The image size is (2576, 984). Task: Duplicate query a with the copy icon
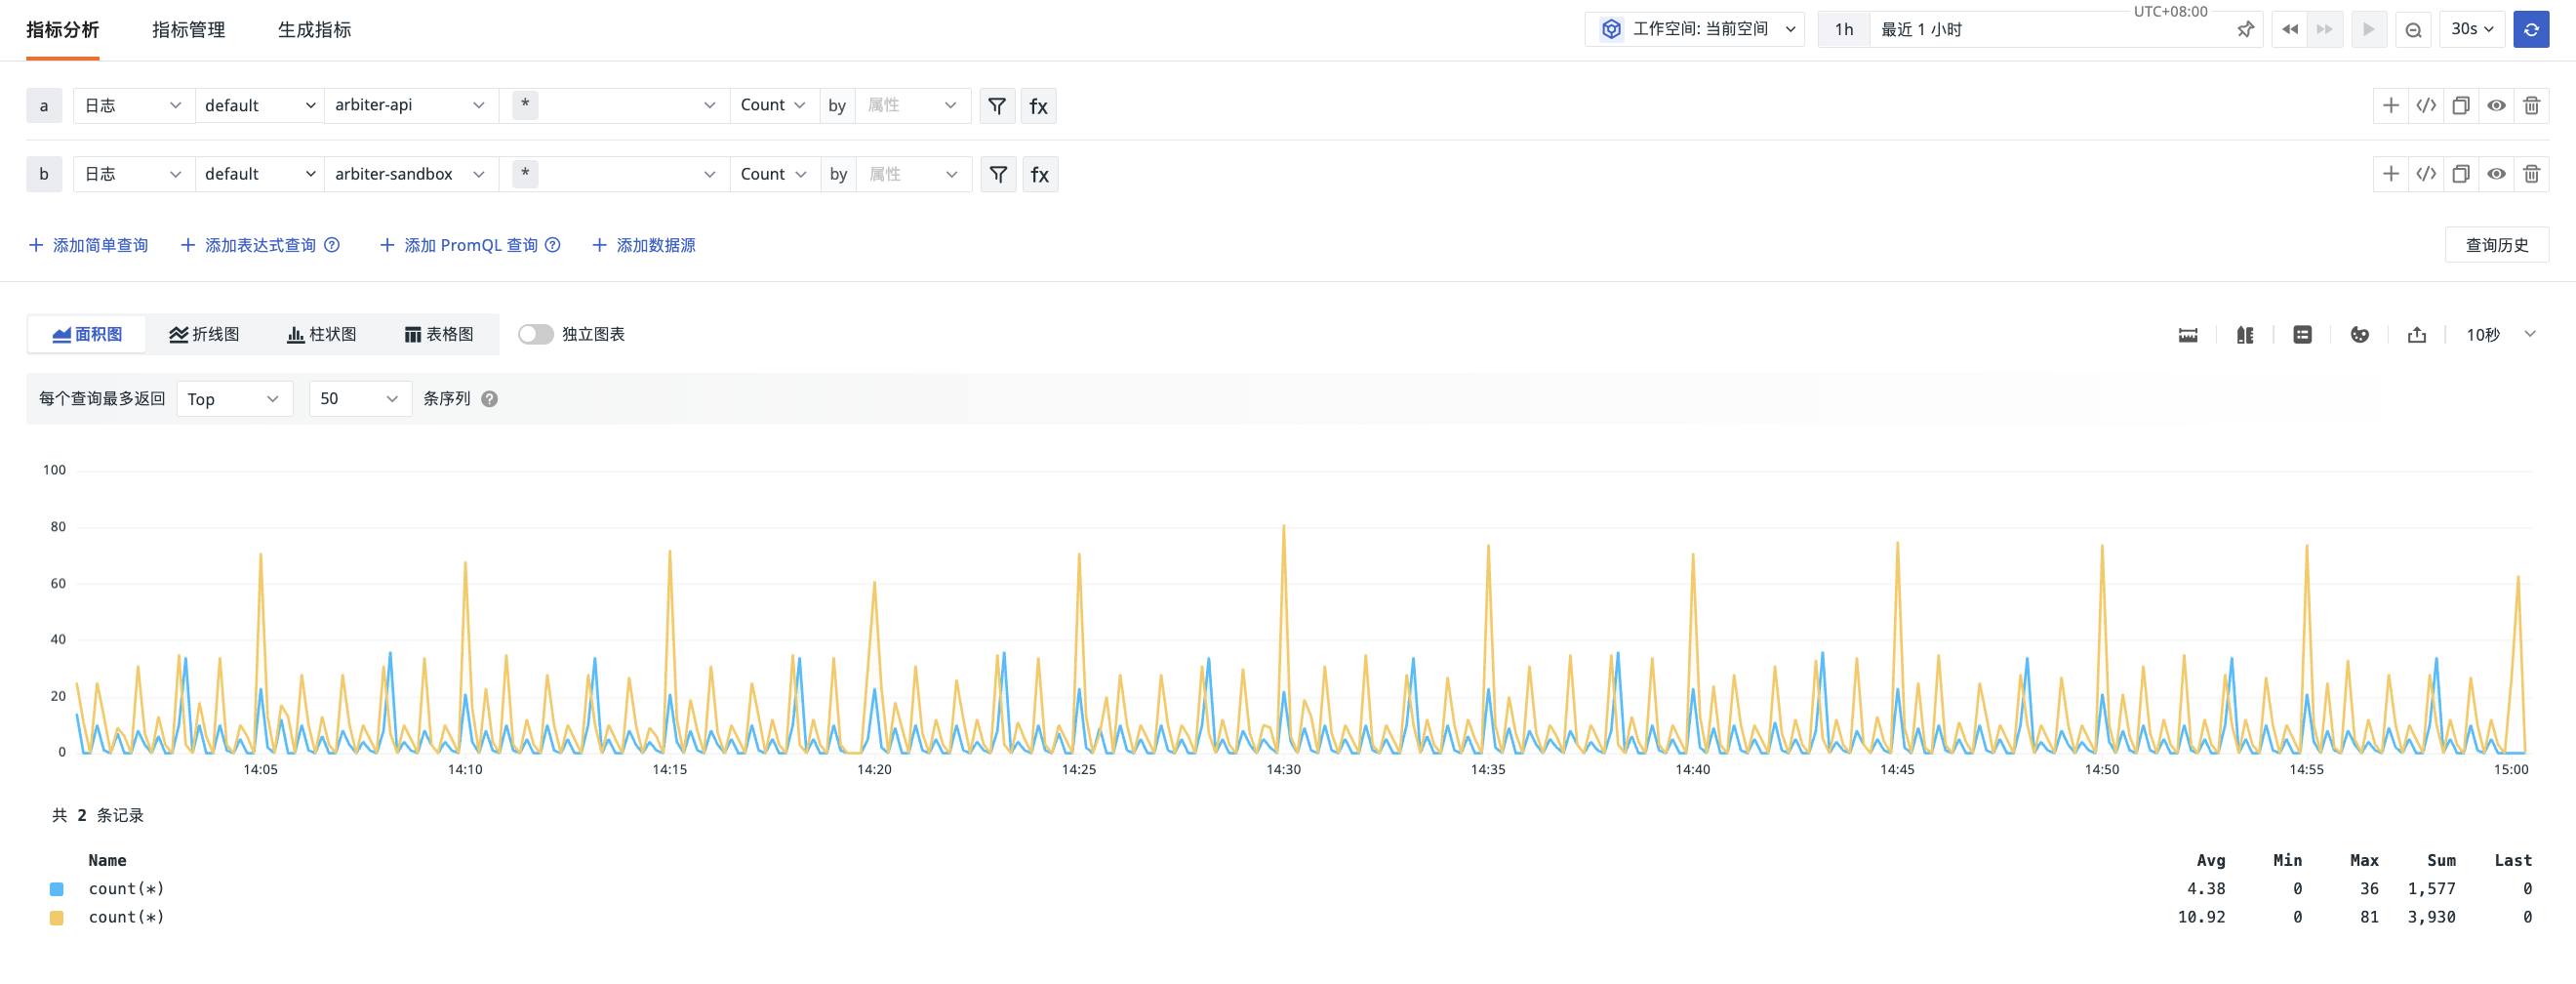click(2461, 105)
